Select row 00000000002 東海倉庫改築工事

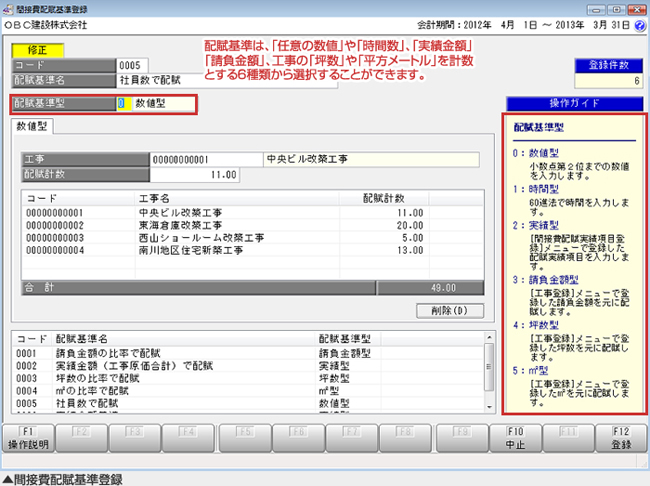coord(252,225)
